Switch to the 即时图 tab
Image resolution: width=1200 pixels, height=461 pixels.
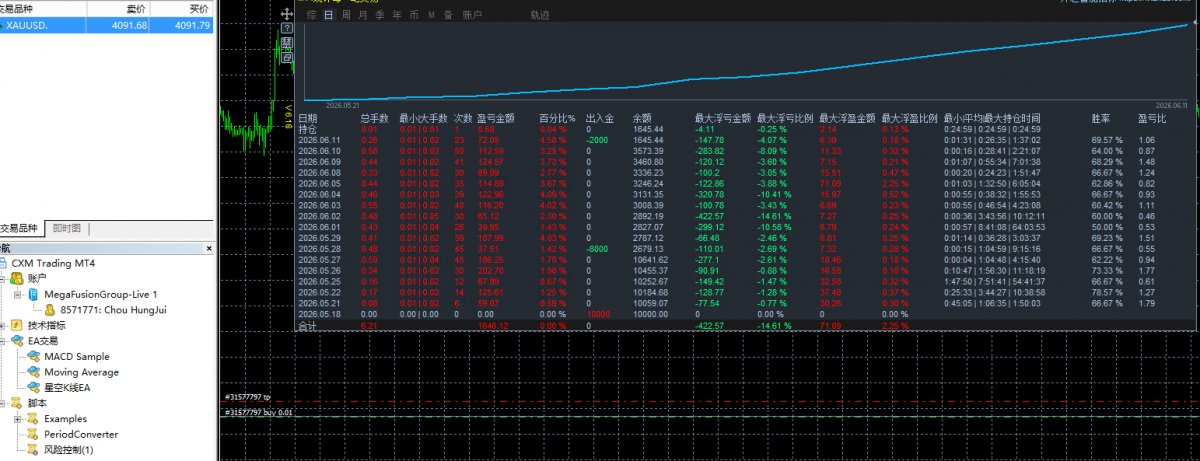(x=66, y=229)
